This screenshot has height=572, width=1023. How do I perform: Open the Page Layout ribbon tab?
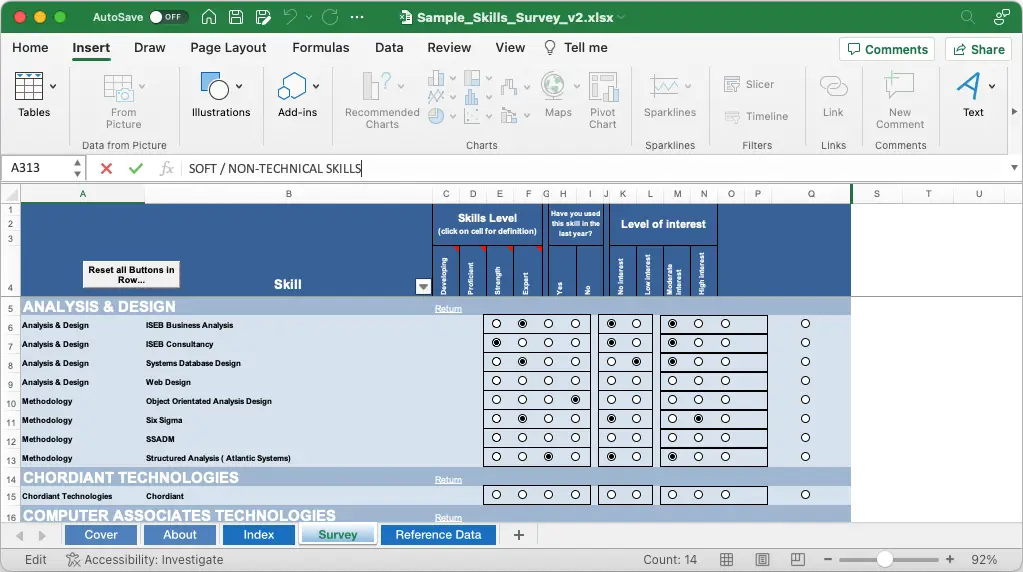(x=228, y=48)
